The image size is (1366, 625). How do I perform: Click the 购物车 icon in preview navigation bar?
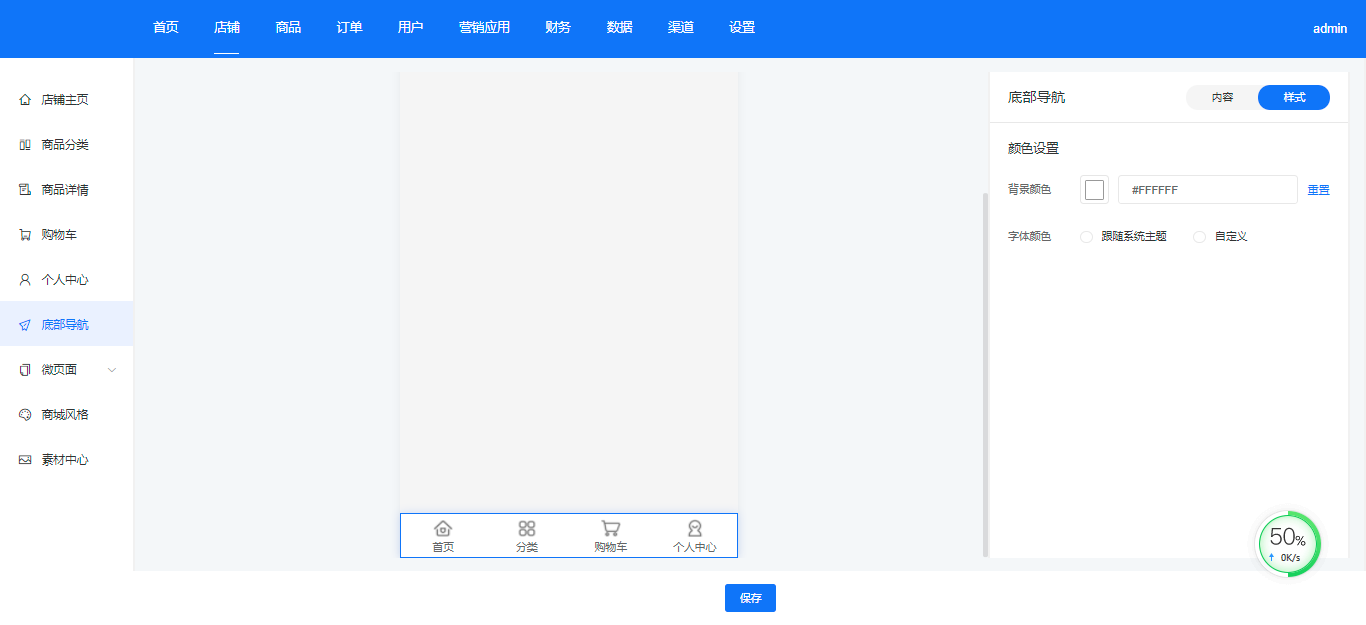coord(610,528)
